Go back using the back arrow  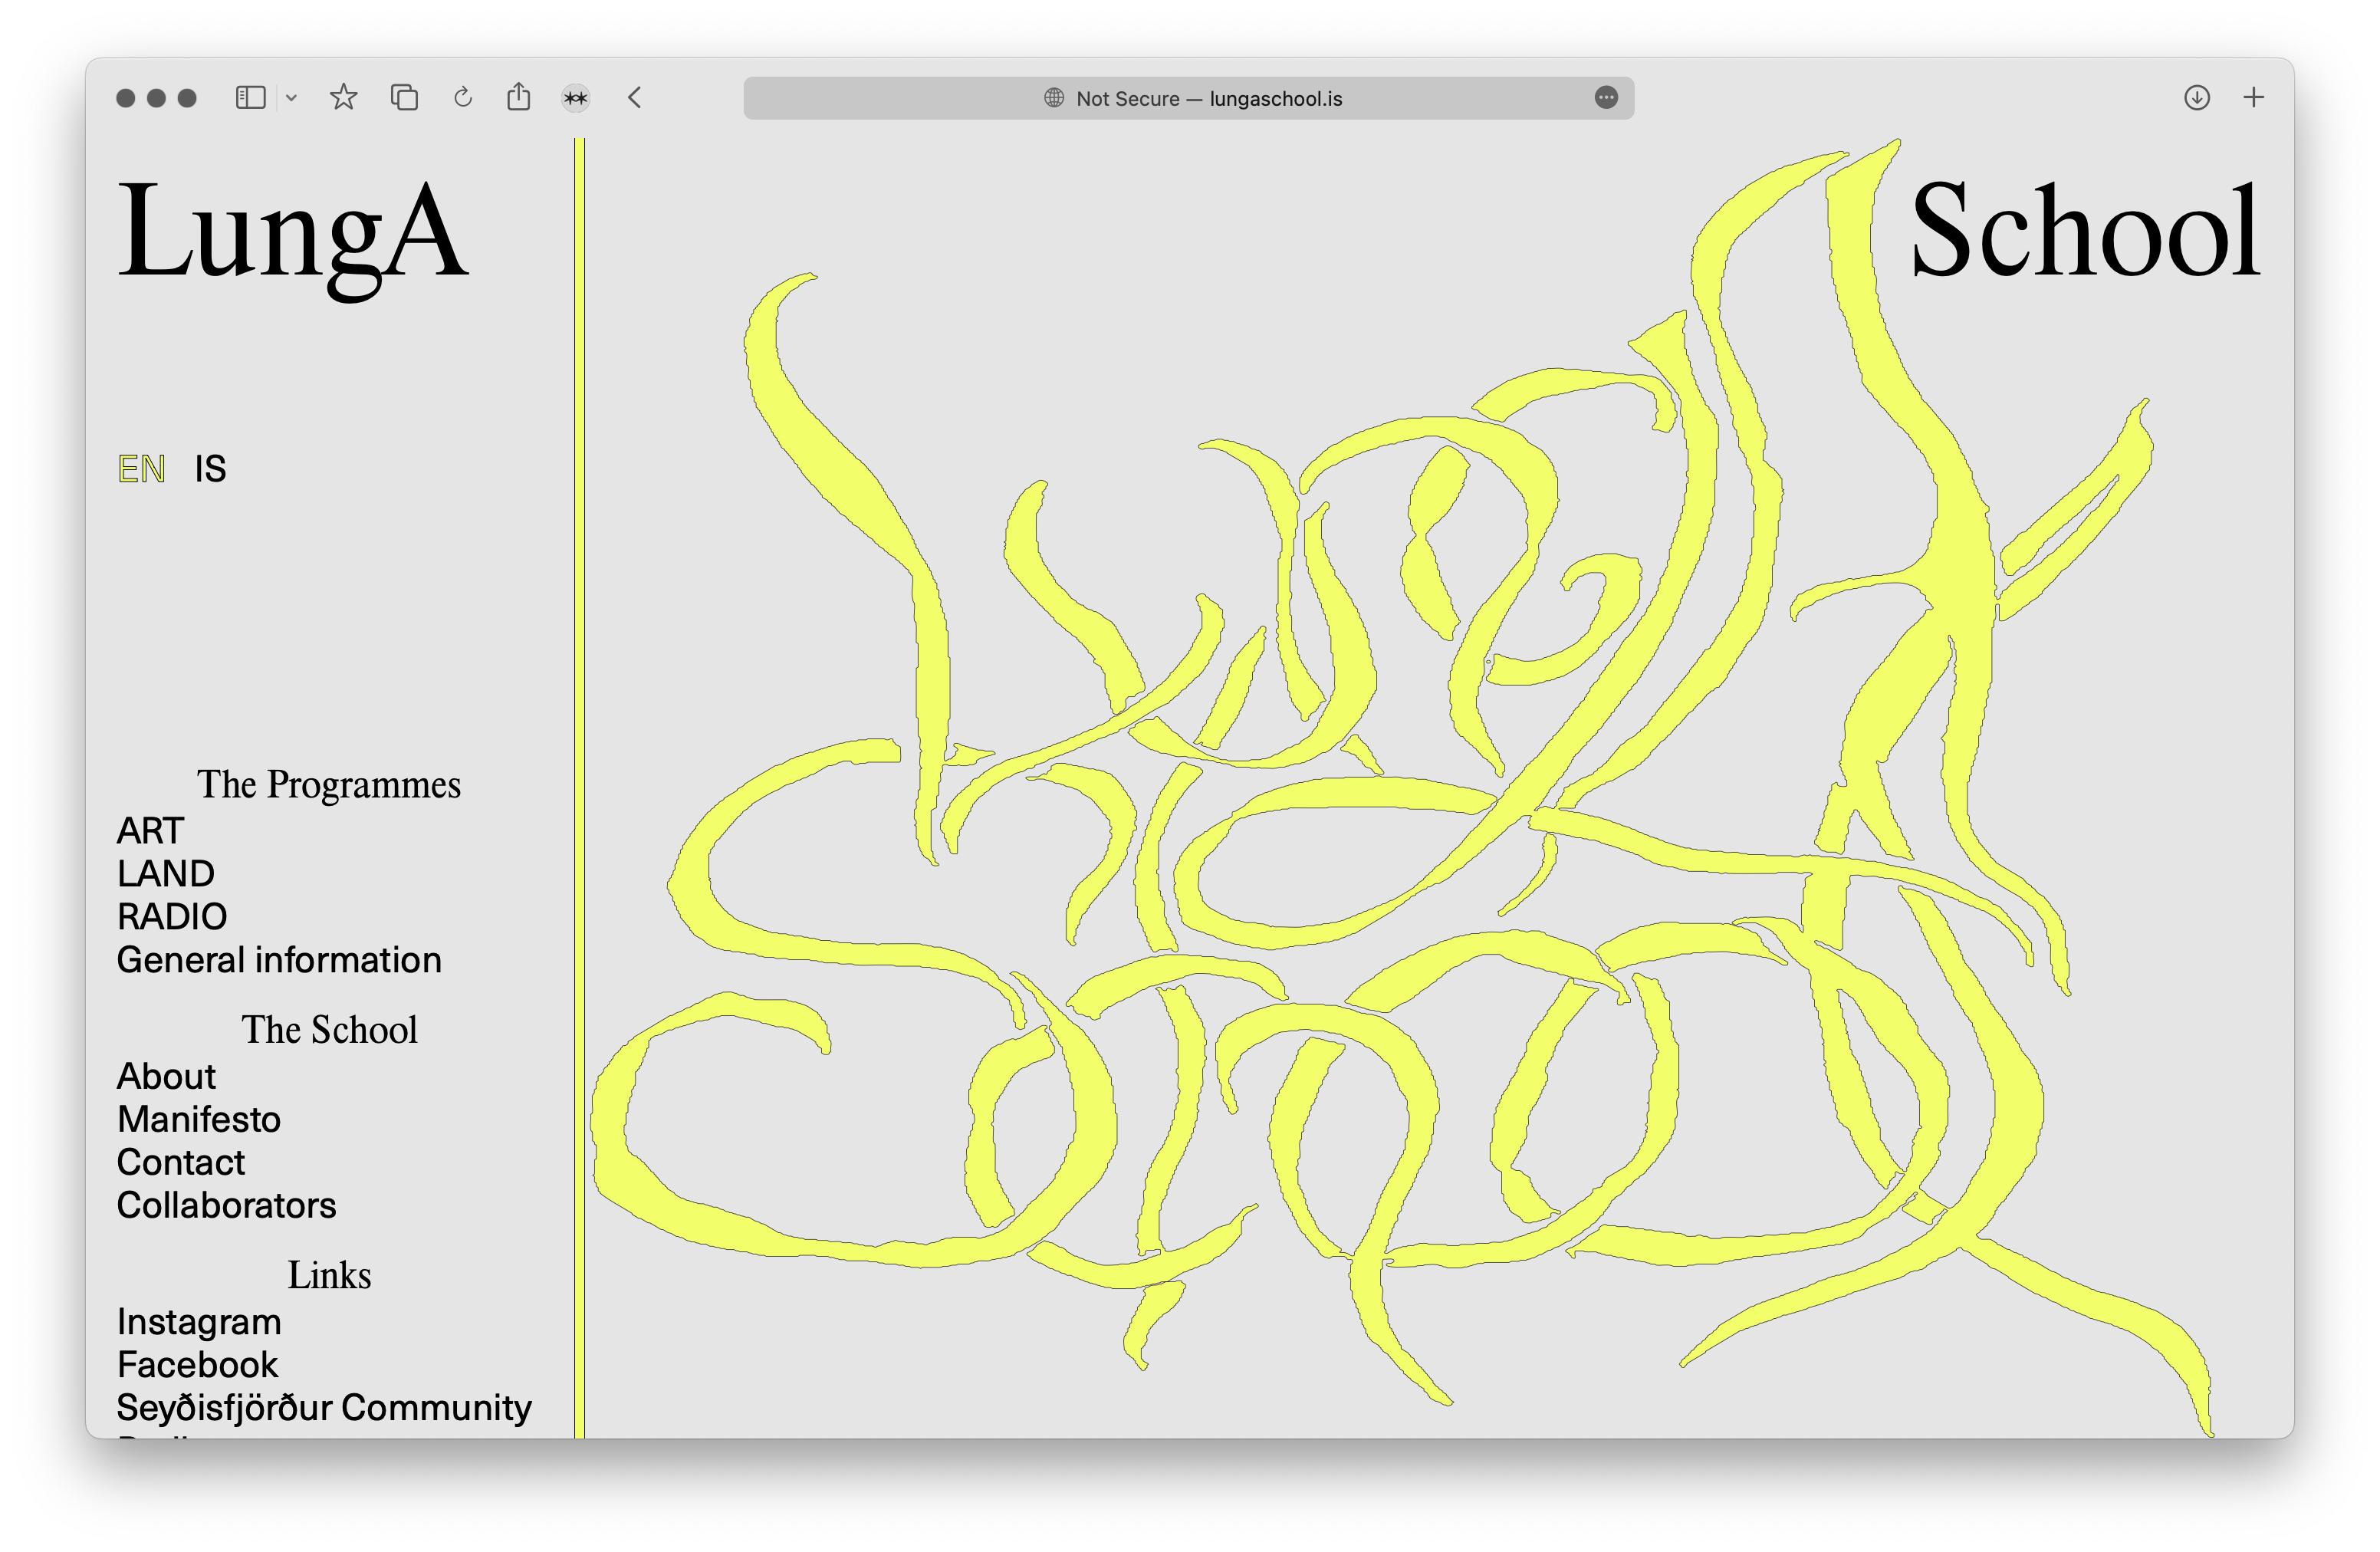click(x=635, y=98)
